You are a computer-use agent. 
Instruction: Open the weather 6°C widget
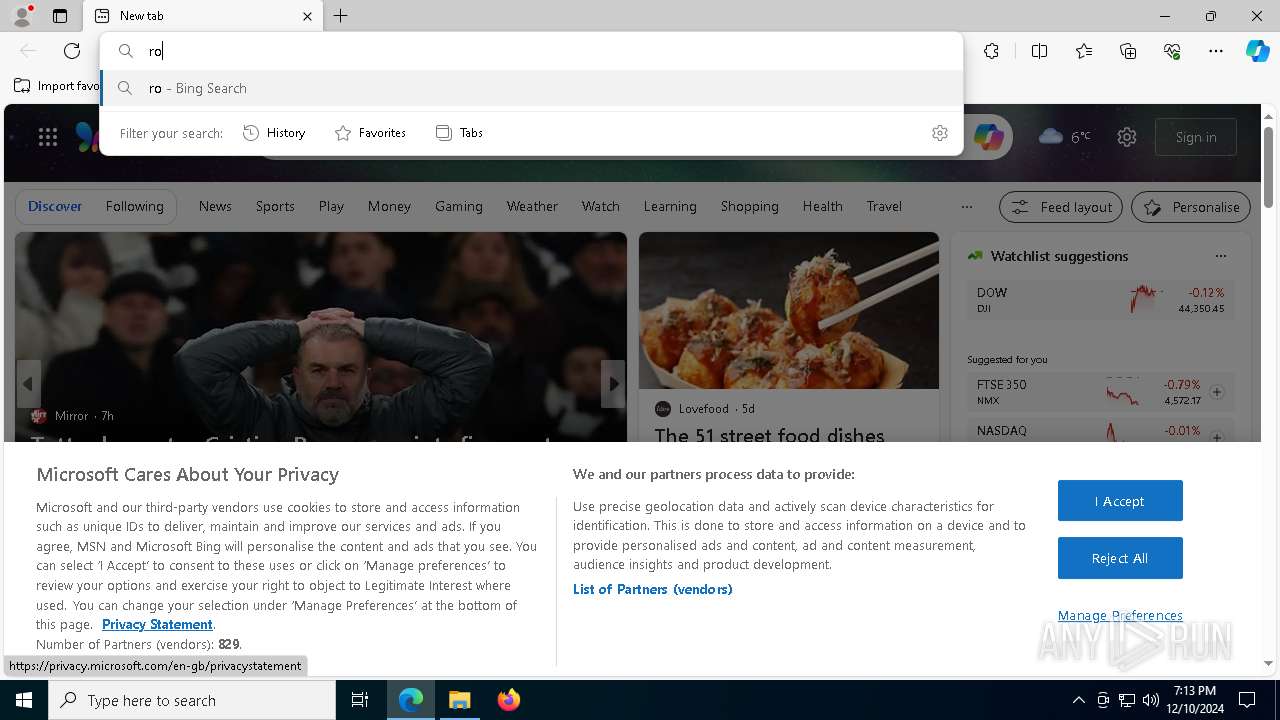click(x=1065, y=137)
